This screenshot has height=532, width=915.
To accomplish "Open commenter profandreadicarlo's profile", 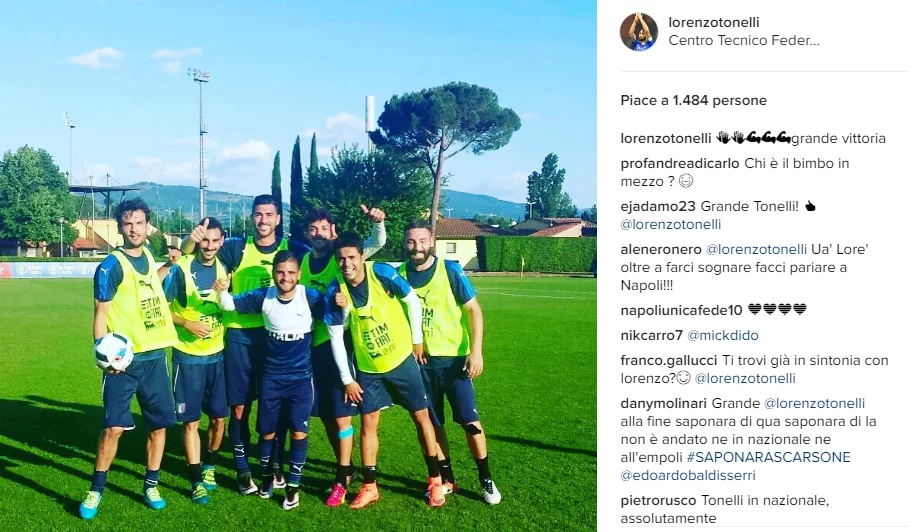I will point(680,163).
